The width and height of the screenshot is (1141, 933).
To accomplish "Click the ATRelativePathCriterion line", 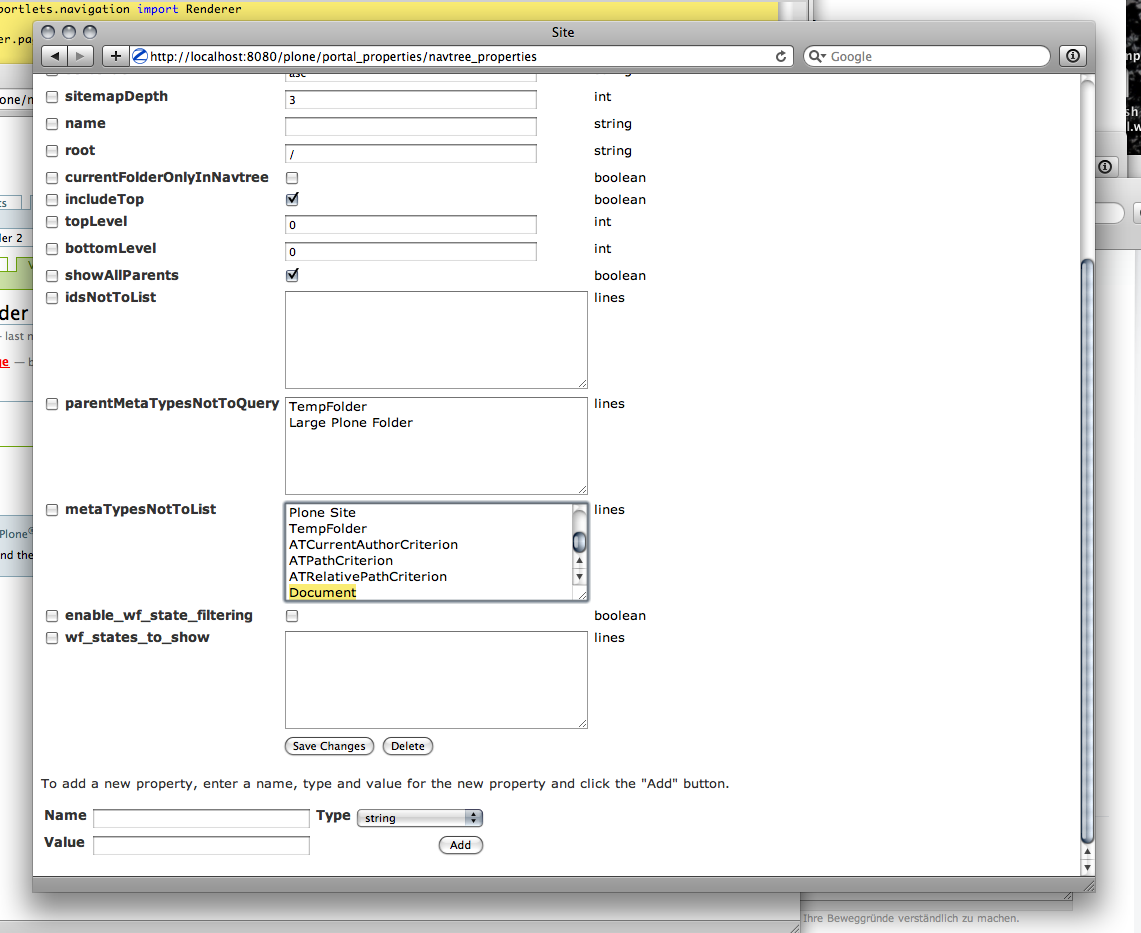I will pos(367,576).
